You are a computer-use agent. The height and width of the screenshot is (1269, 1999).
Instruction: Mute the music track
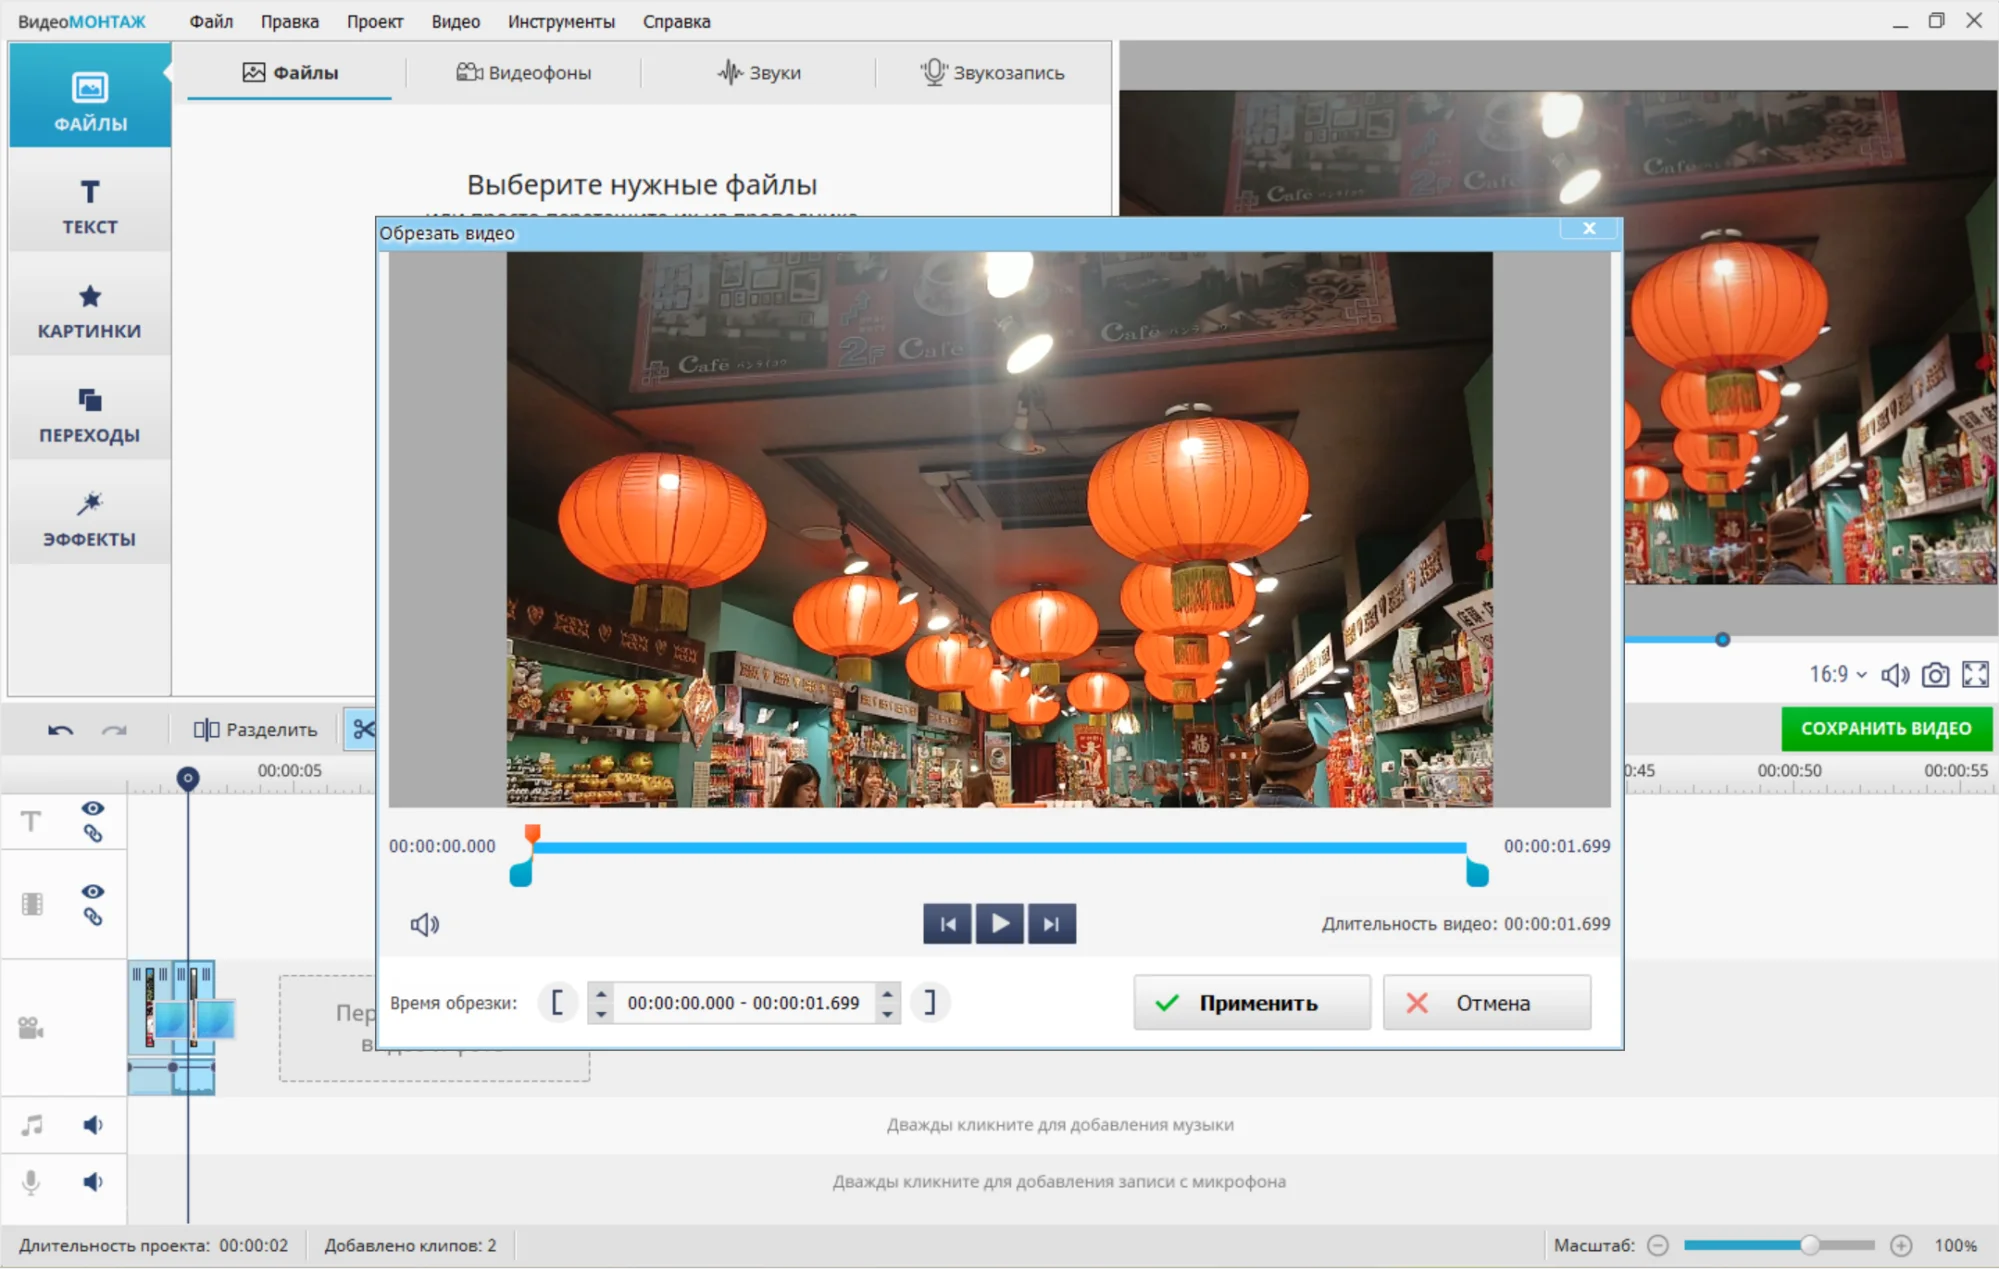pyautogui.click(x=93, y=1125)
